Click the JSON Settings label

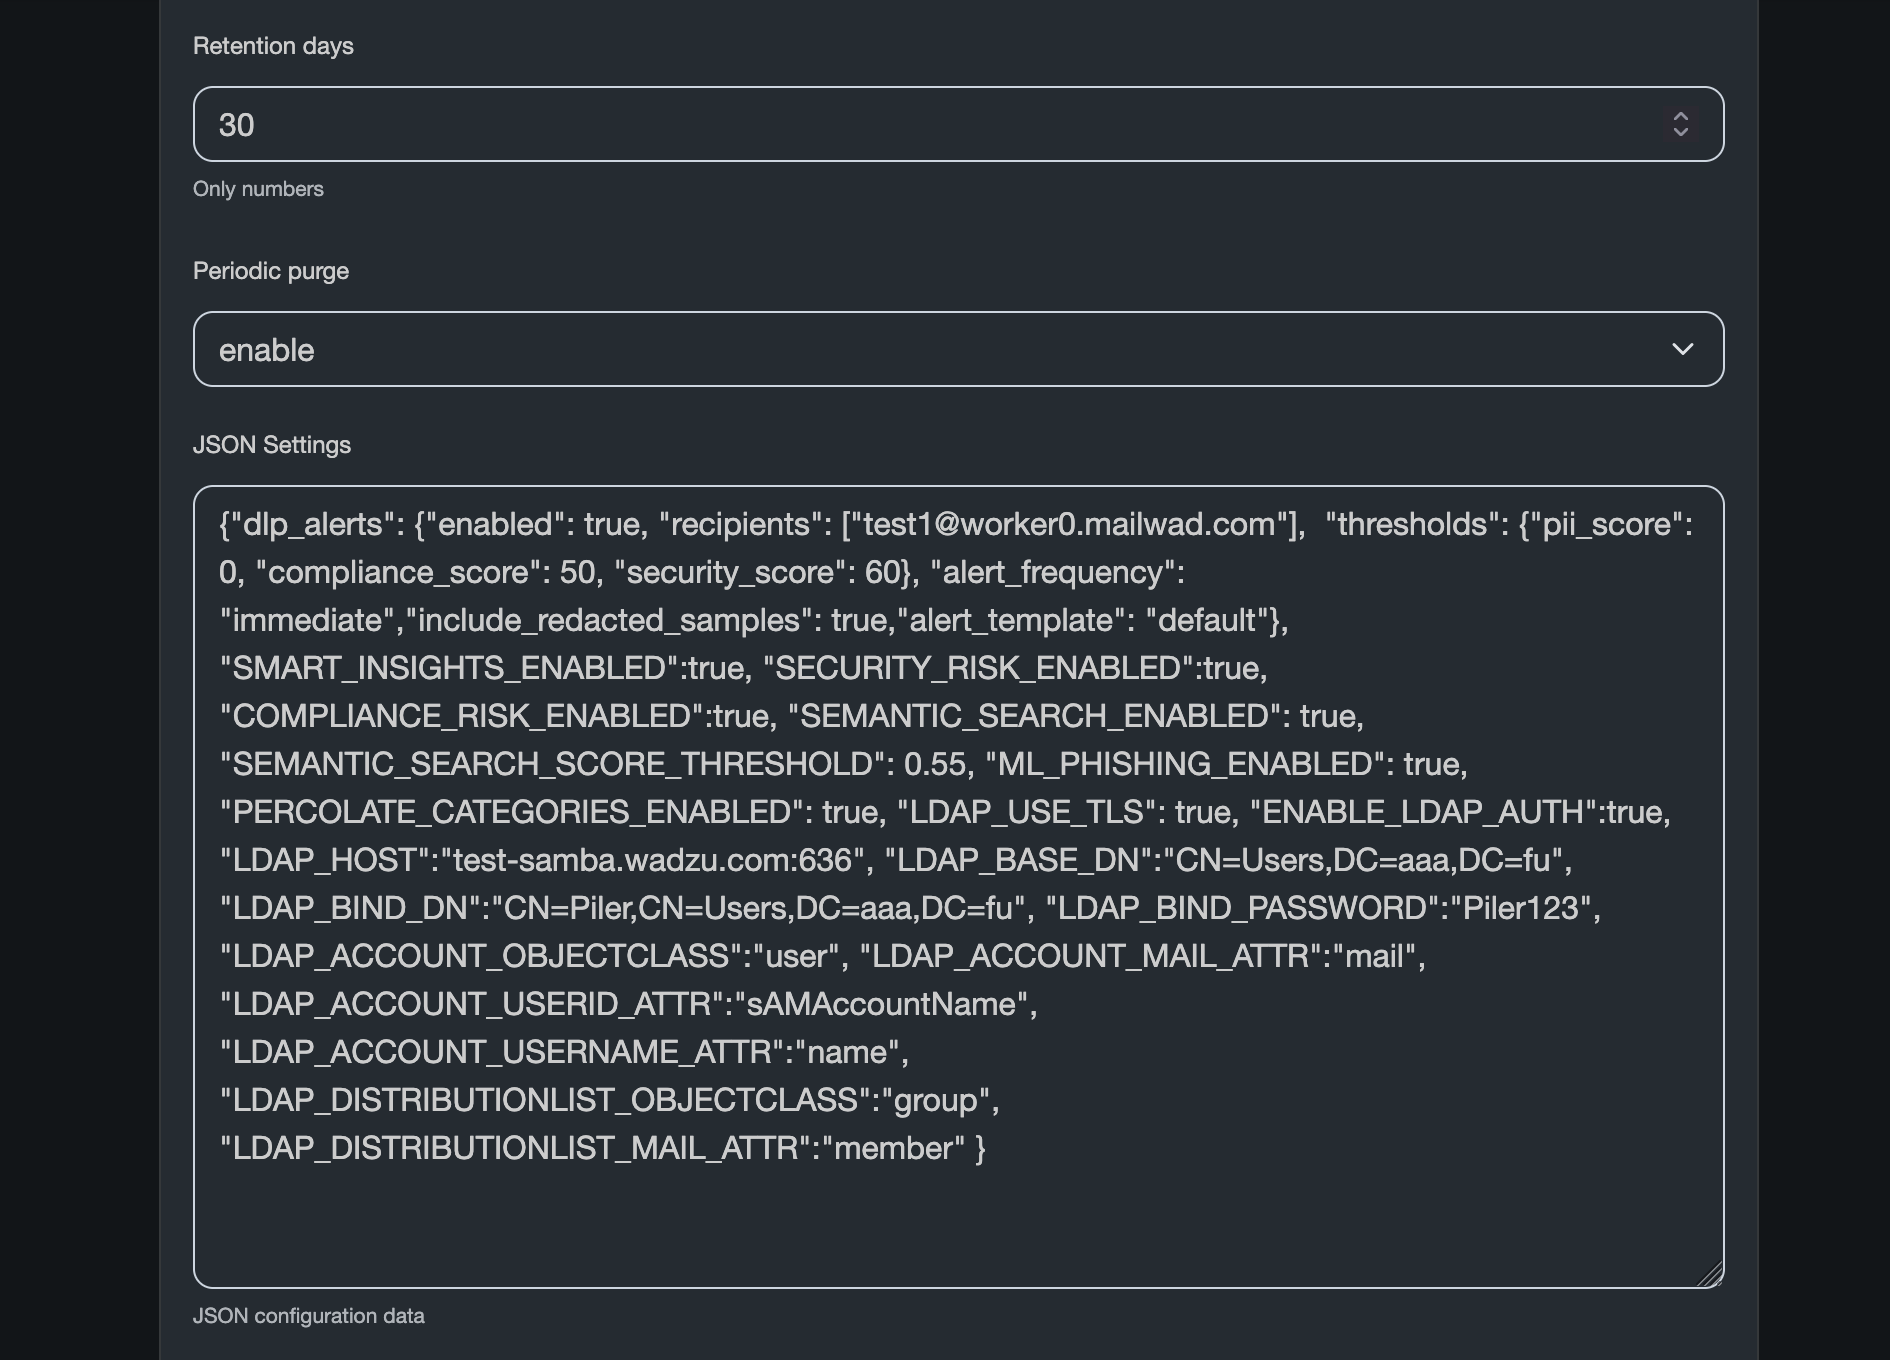(x=272, y=445)
